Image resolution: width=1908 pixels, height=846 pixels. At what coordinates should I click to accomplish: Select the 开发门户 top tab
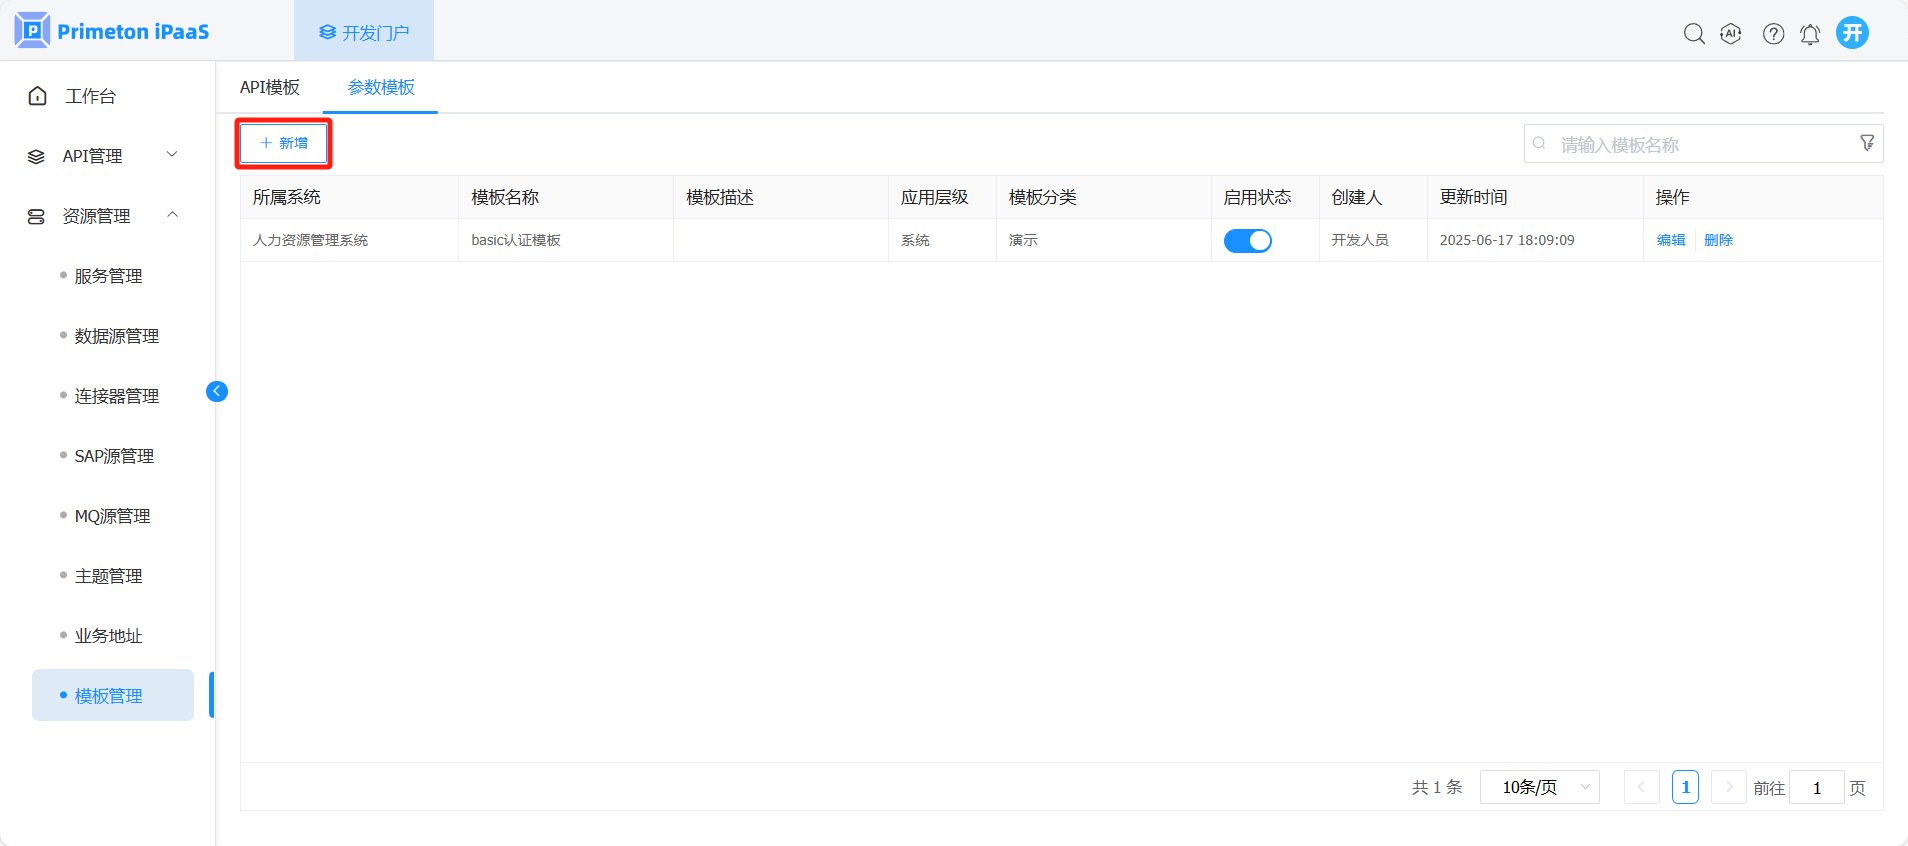[x=364, y=32]
